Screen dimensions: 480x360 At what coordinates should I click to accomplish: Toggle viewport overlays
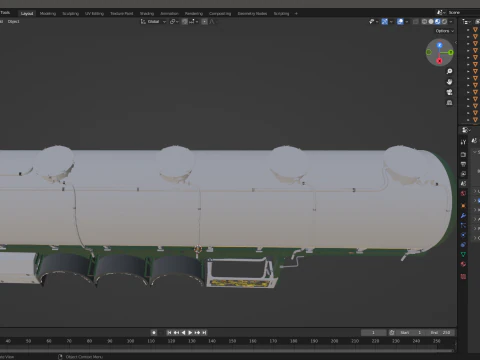pos(400,22)
